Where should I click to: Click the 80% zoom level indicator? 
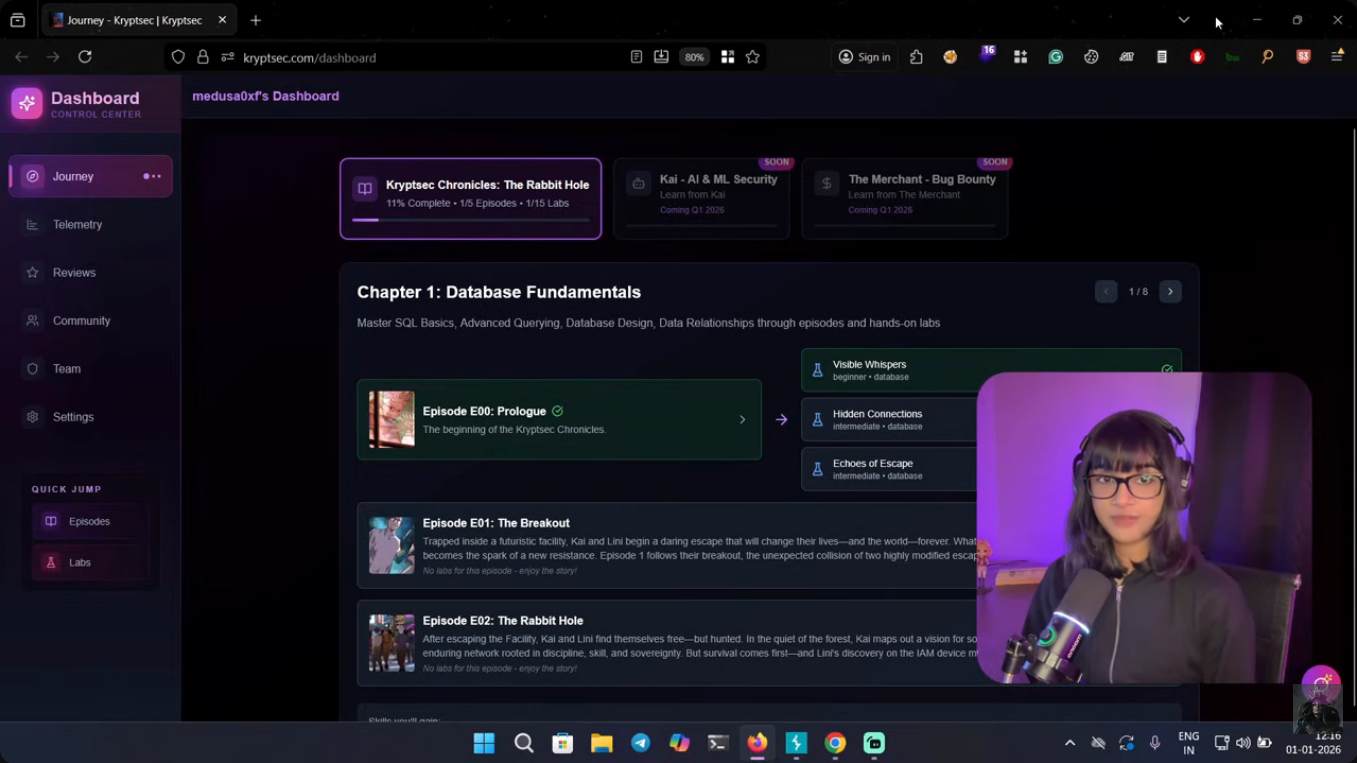pyautogui.click(x=694, y=57)
